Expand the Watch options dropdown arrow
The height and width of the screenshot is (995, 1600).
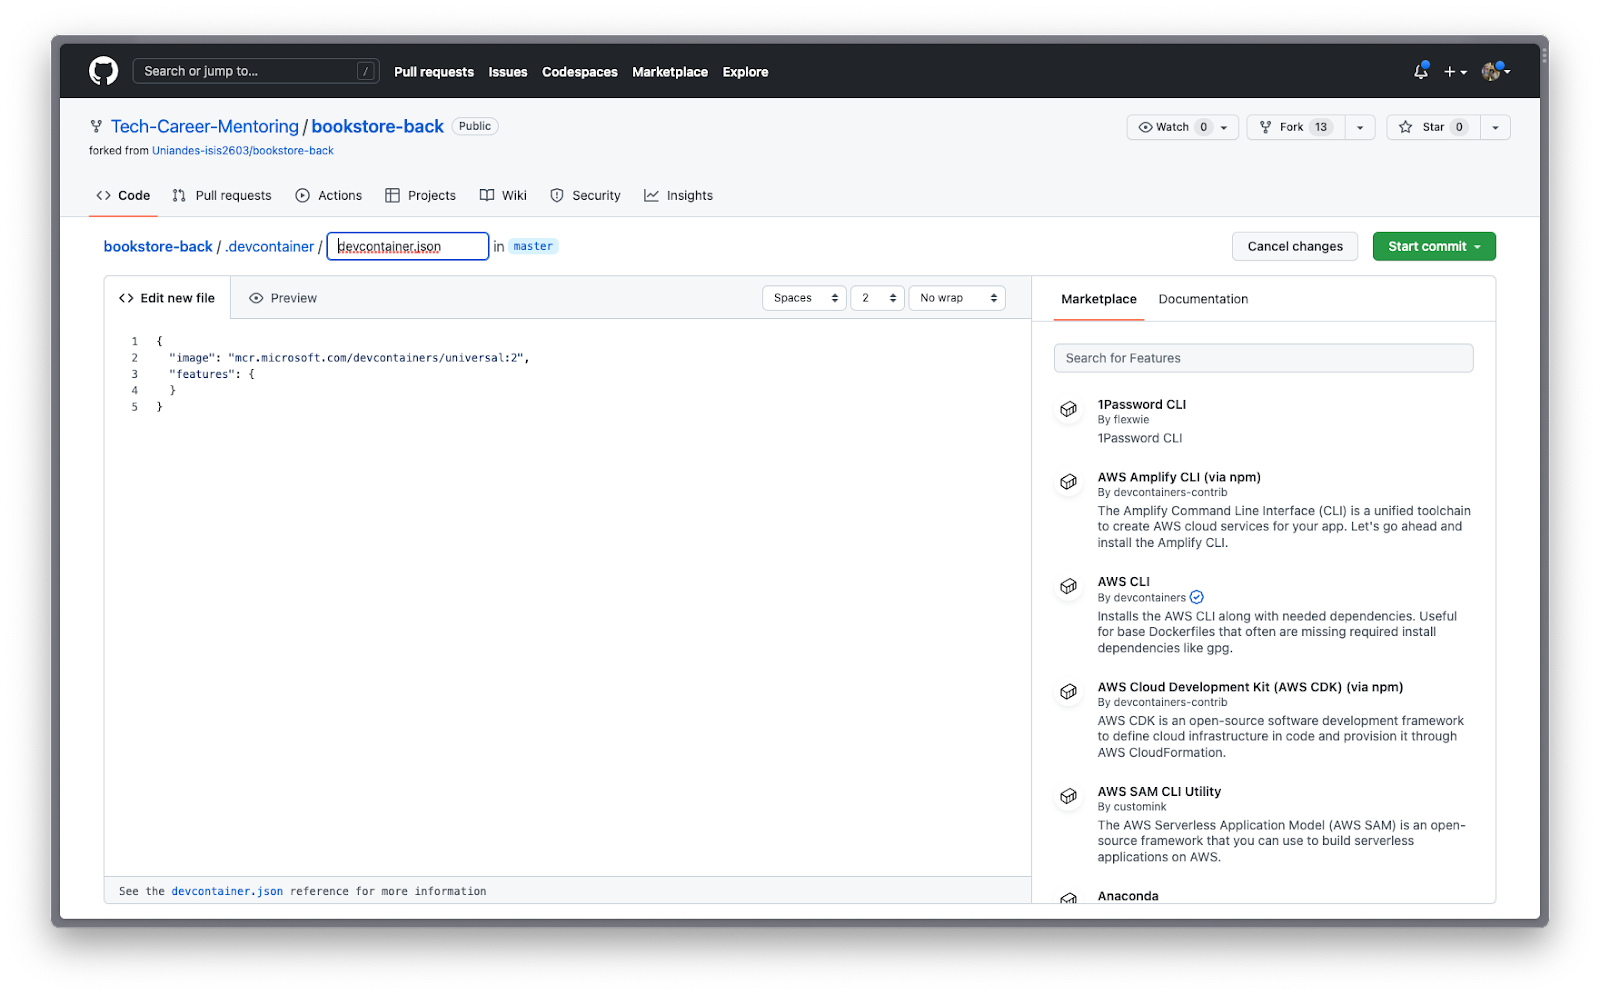(1224, 127)
